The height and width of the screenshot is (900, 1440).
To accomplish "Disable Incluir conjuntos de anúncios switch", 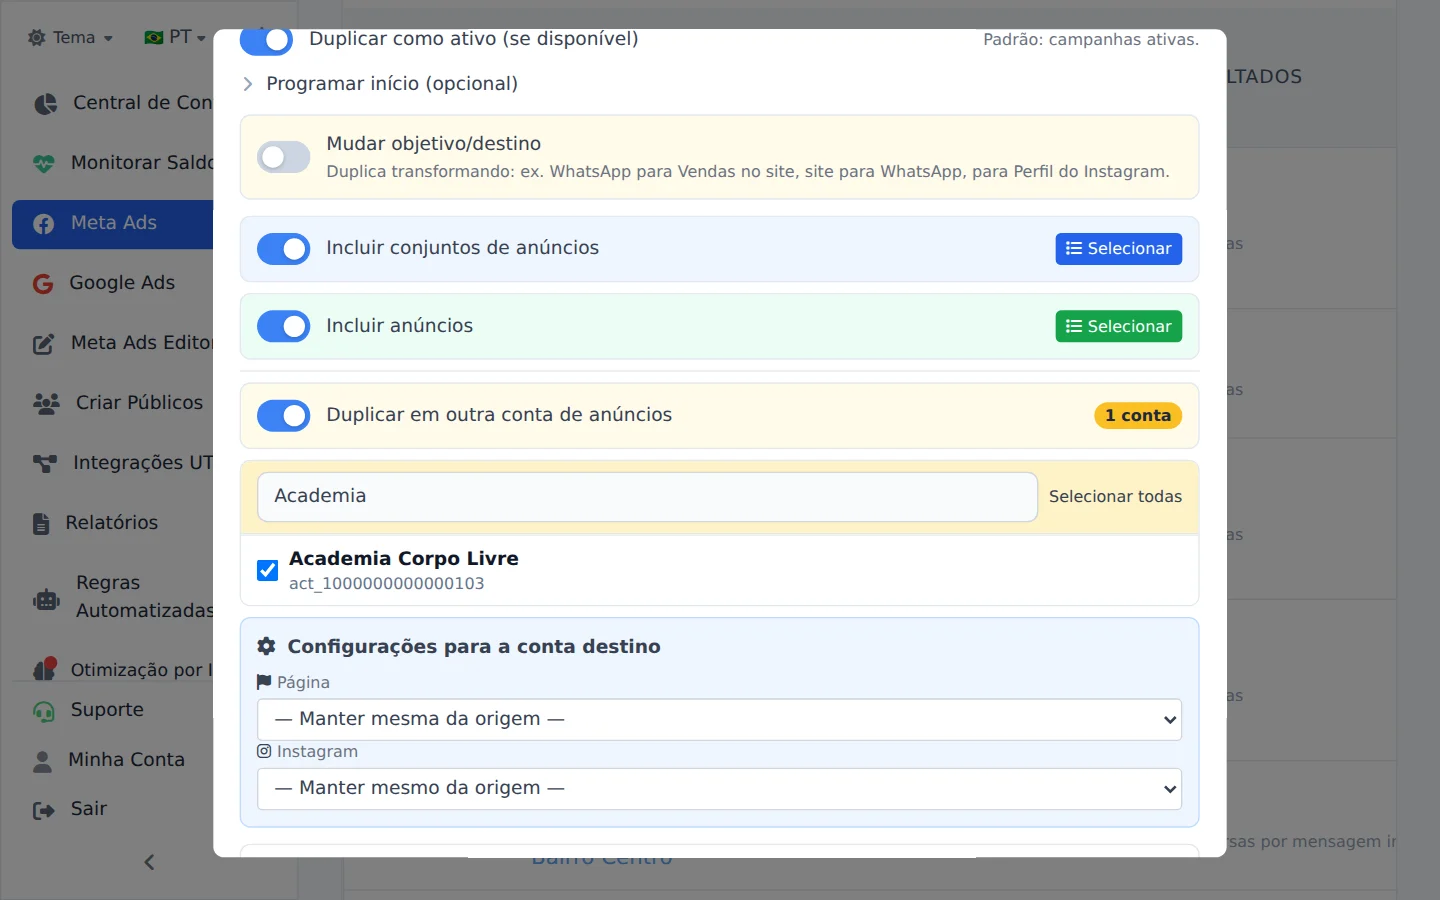I will (x=284, y=249).
